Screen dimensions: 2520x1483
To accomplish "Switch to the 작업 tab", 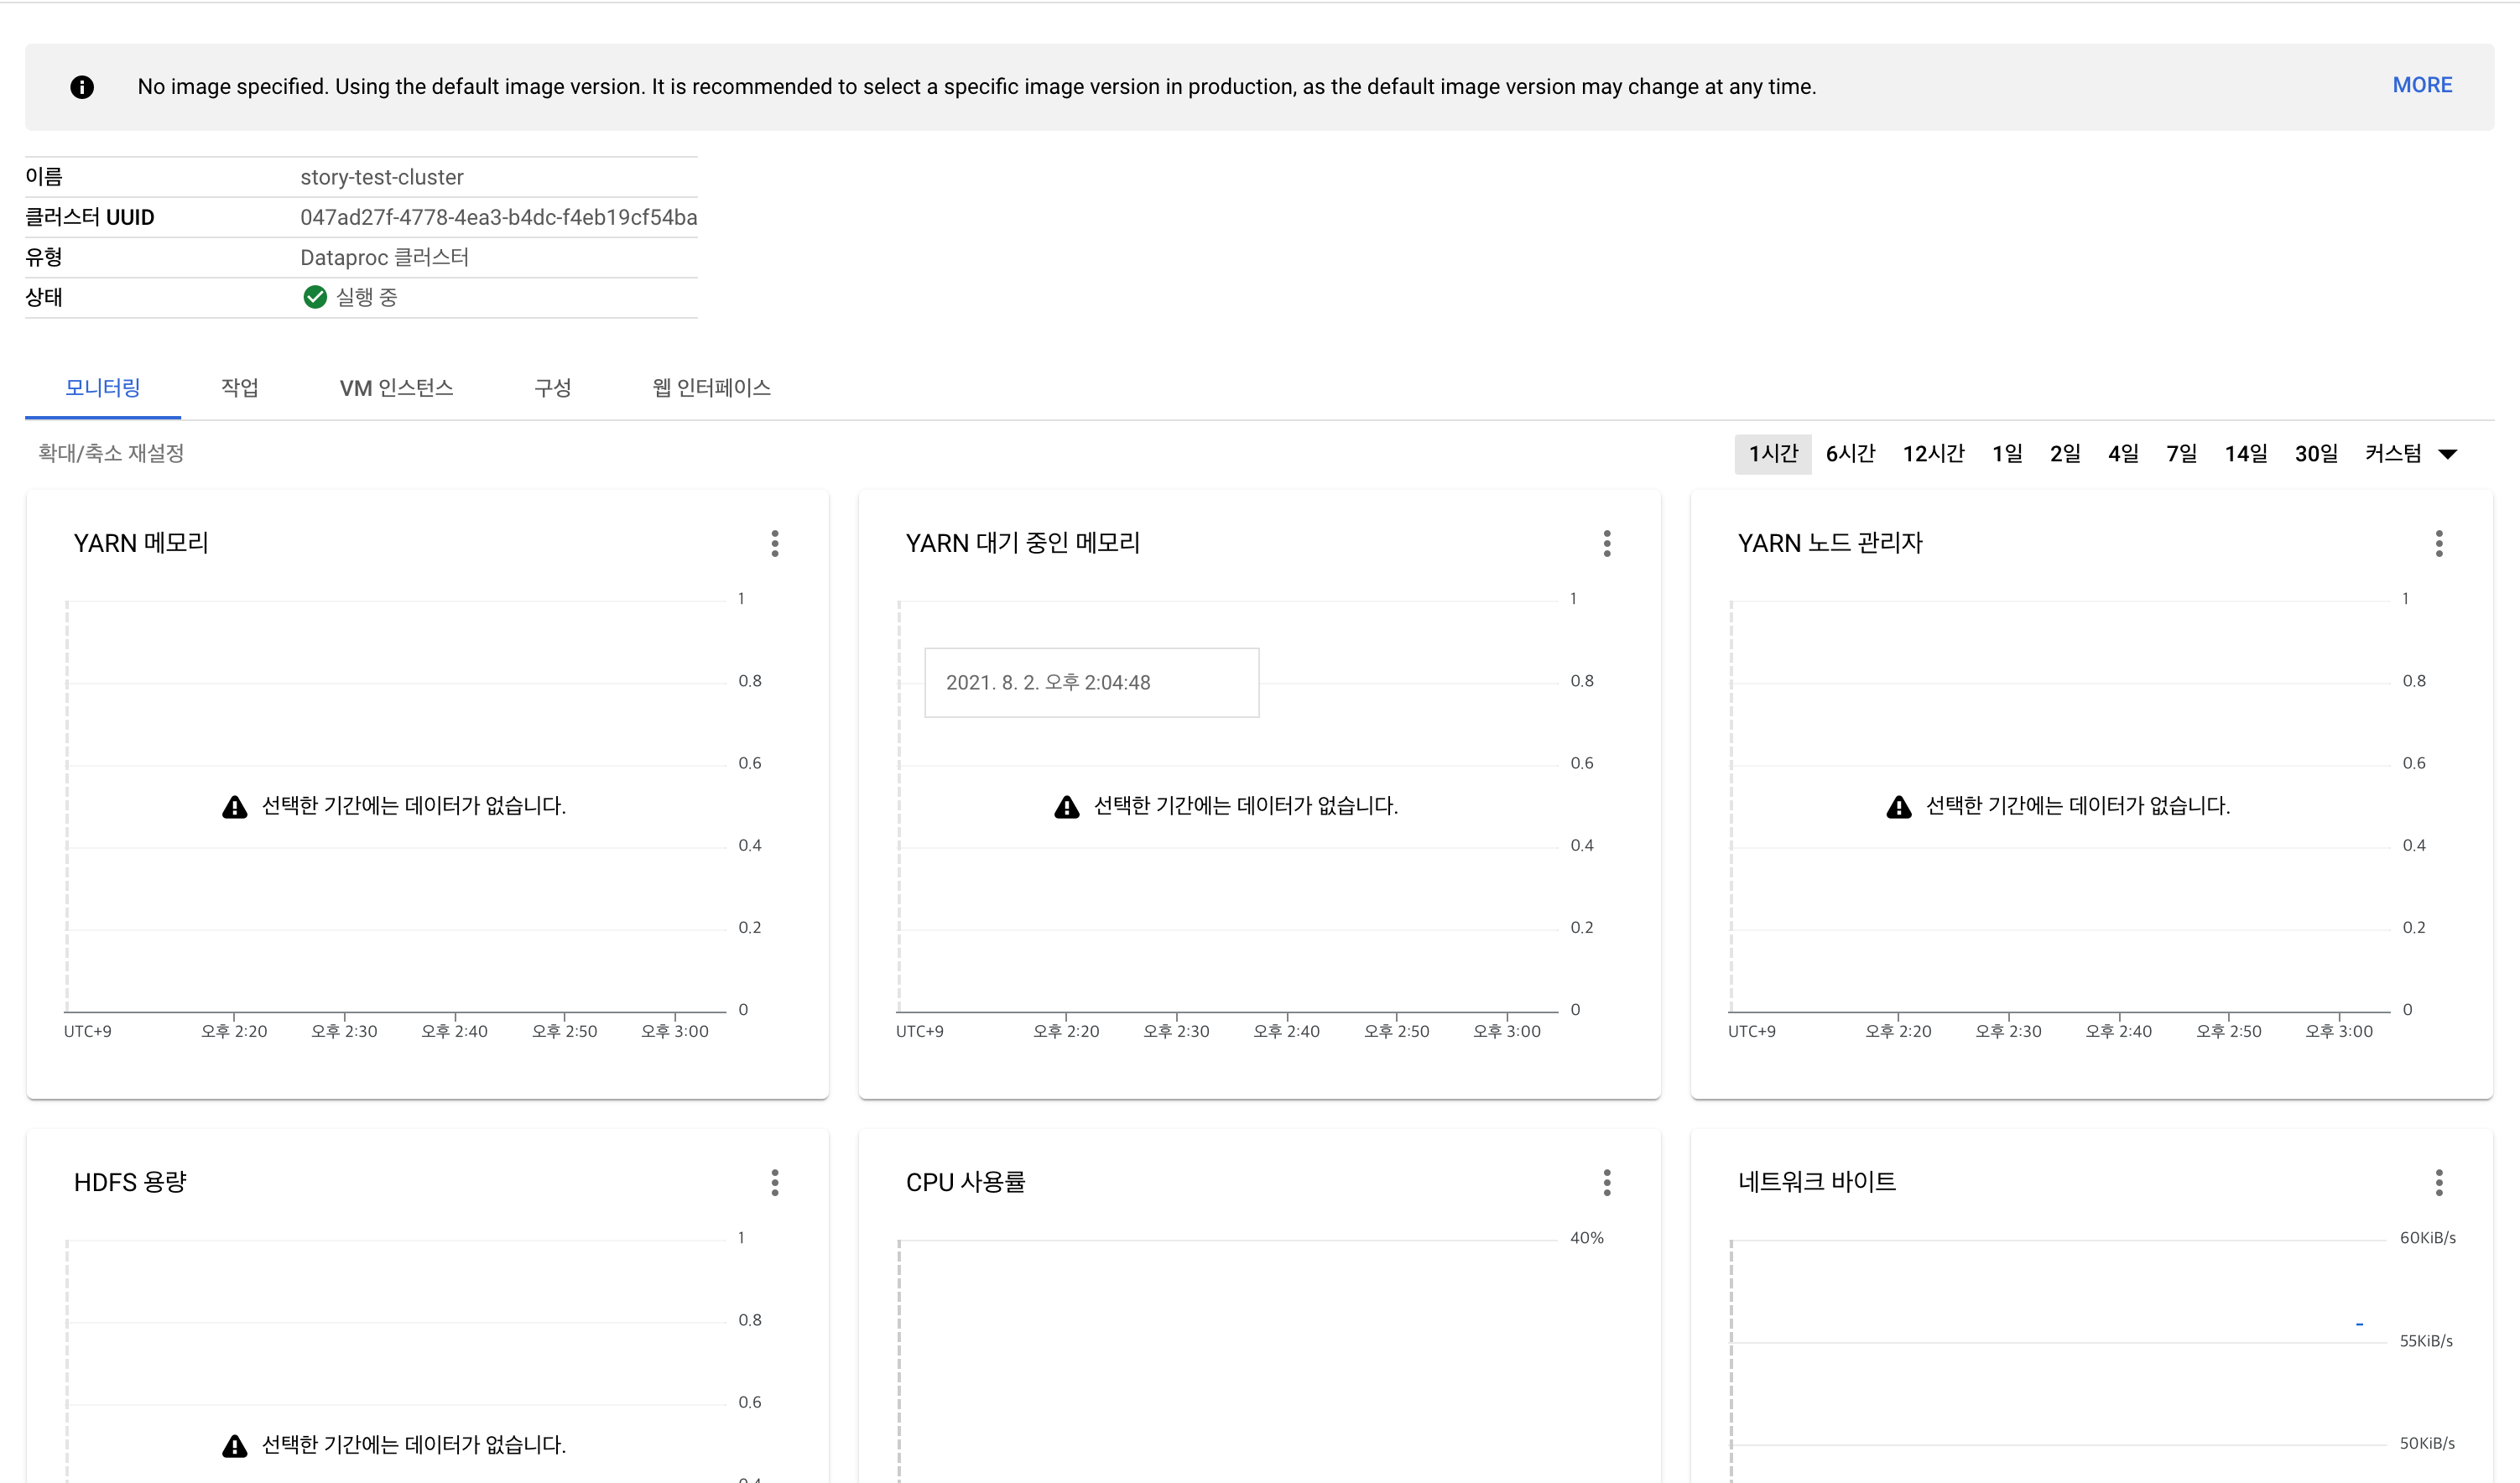I will (240, 388).
